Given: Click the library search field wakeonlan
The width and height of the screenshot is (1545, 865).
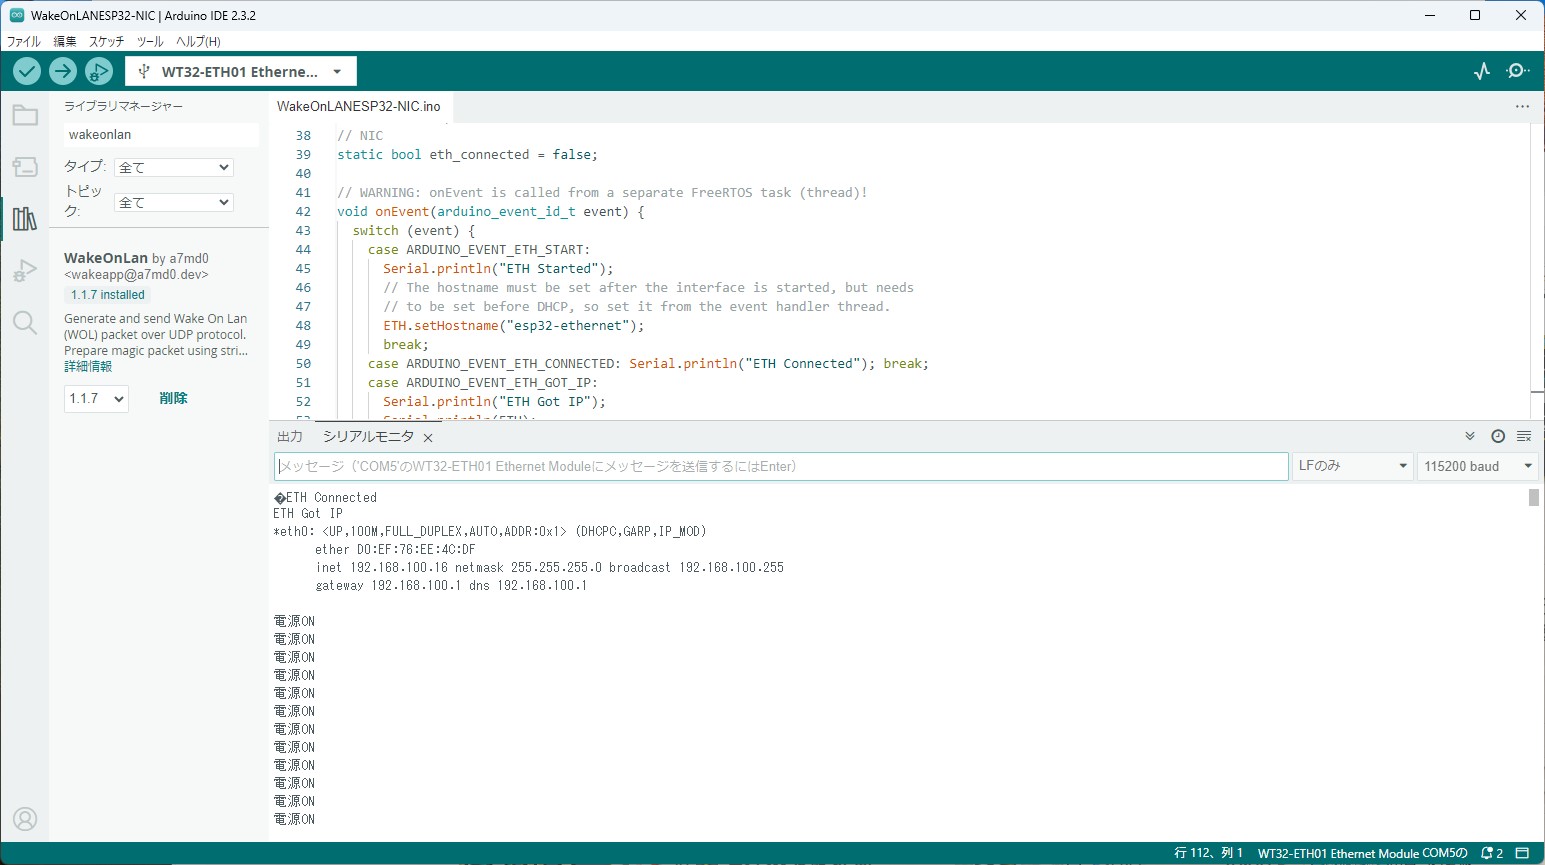Looking at the screenshot, I should [x=161, y=135].
